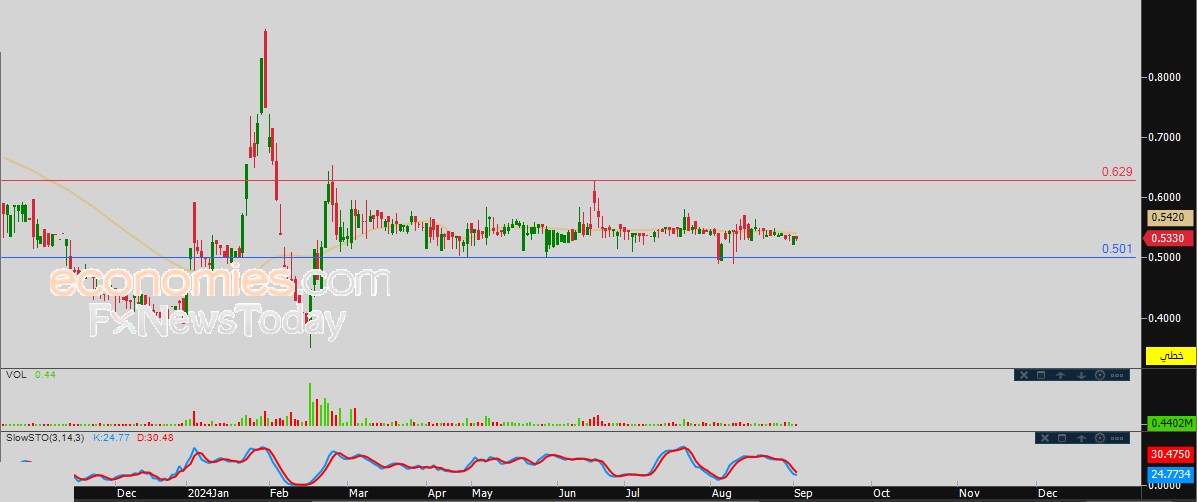This screenshot has height=502, width=1197.
Task: Click the green 0.4402M volume tag
Action: (1171, 423)
